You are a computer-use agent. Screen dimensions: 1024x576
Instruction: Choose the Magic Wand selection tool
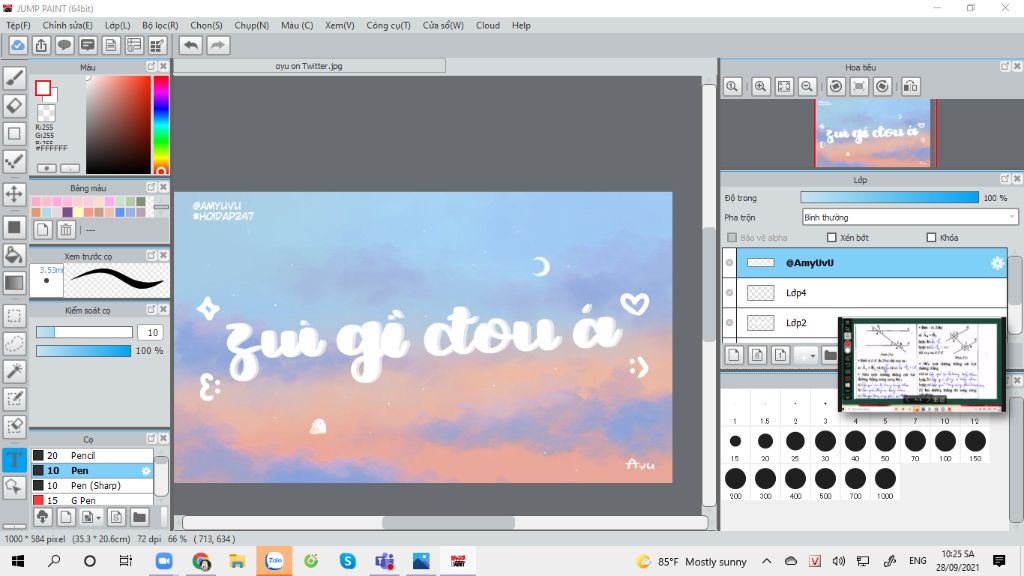[15, 371]
